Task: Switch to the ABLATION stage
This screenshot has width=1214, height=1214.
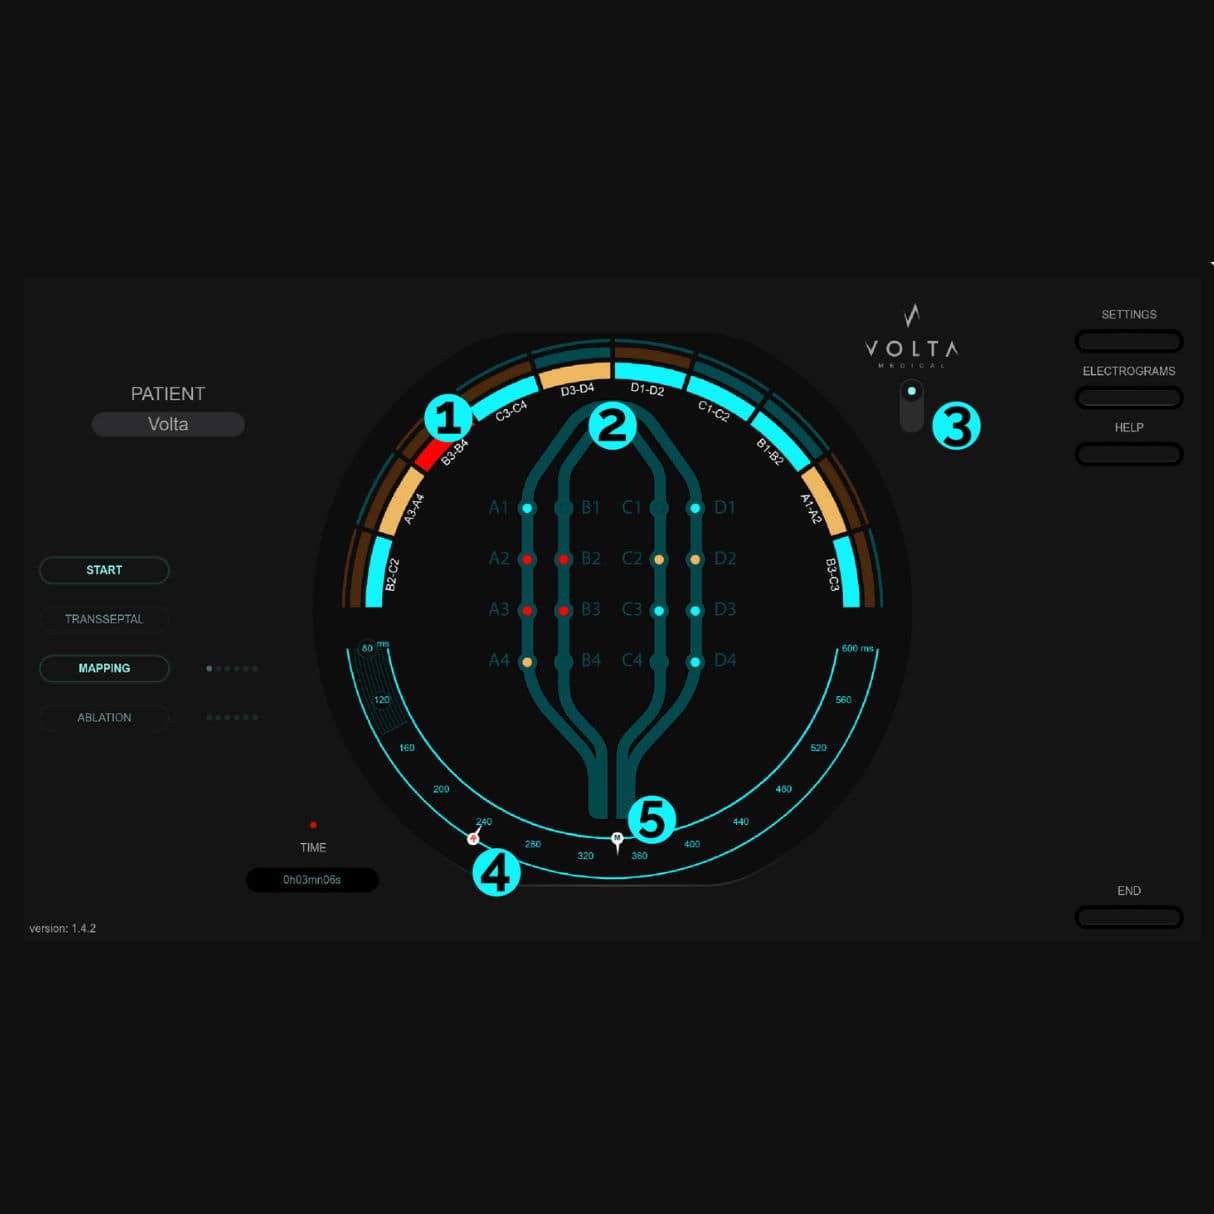Action: [x=104, y=717]
